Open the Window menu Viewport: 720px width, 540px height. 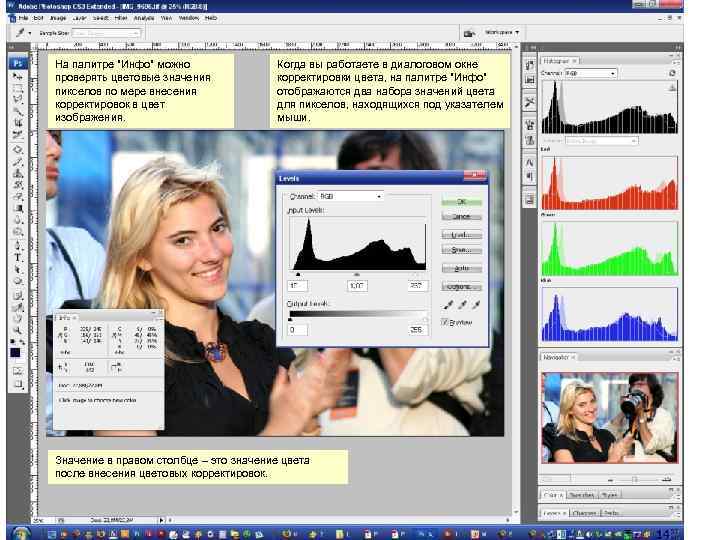188,18
